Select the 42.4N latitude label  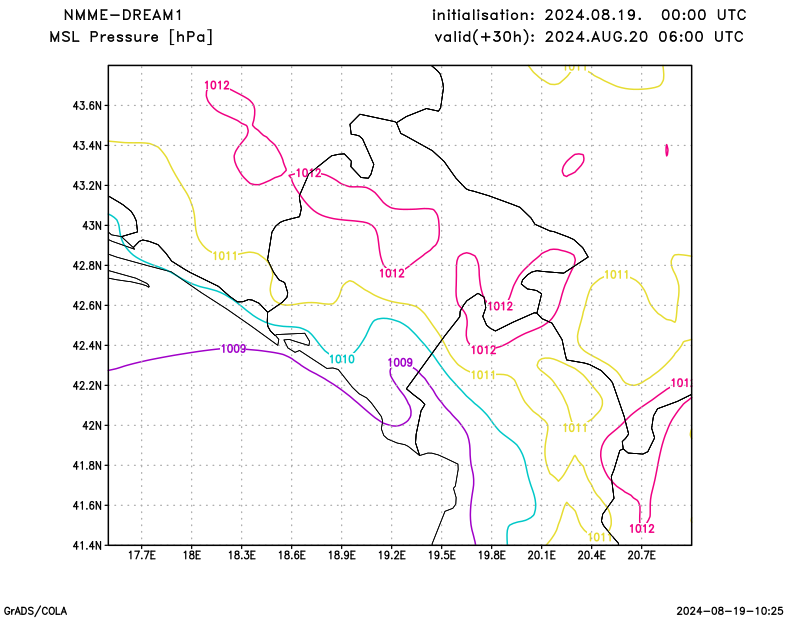tap(87, 346)
